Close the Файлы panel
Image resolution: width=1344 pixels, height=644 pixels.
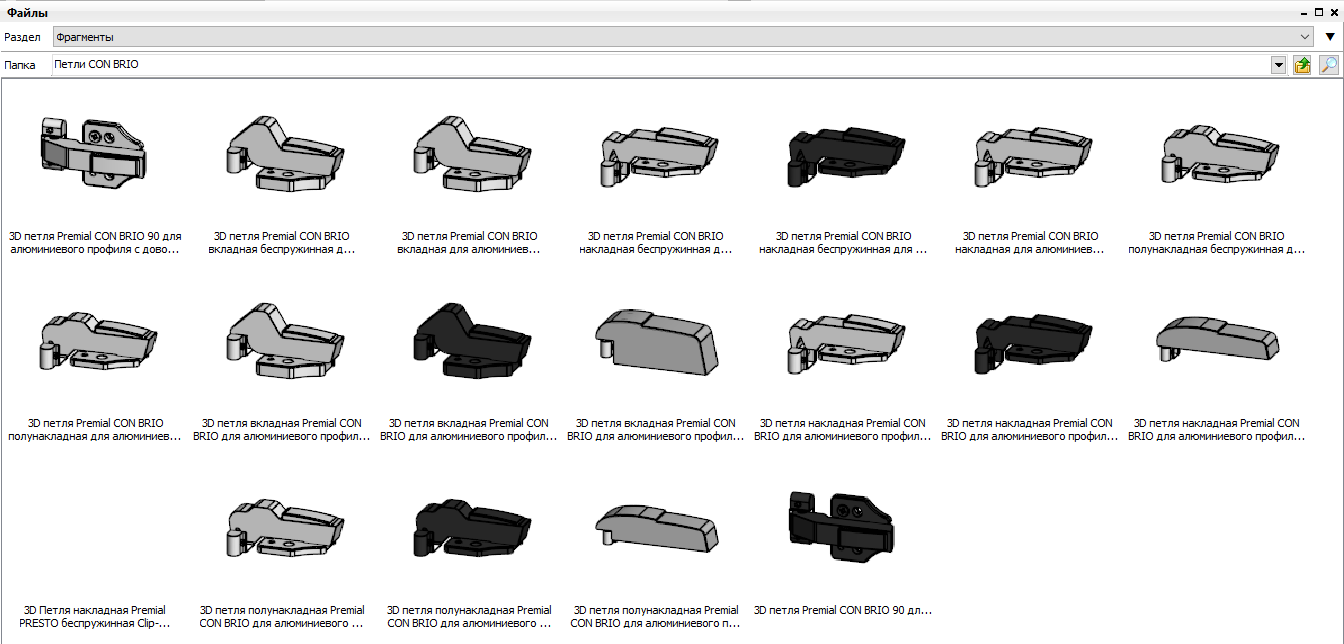[x=1334, y=13]
